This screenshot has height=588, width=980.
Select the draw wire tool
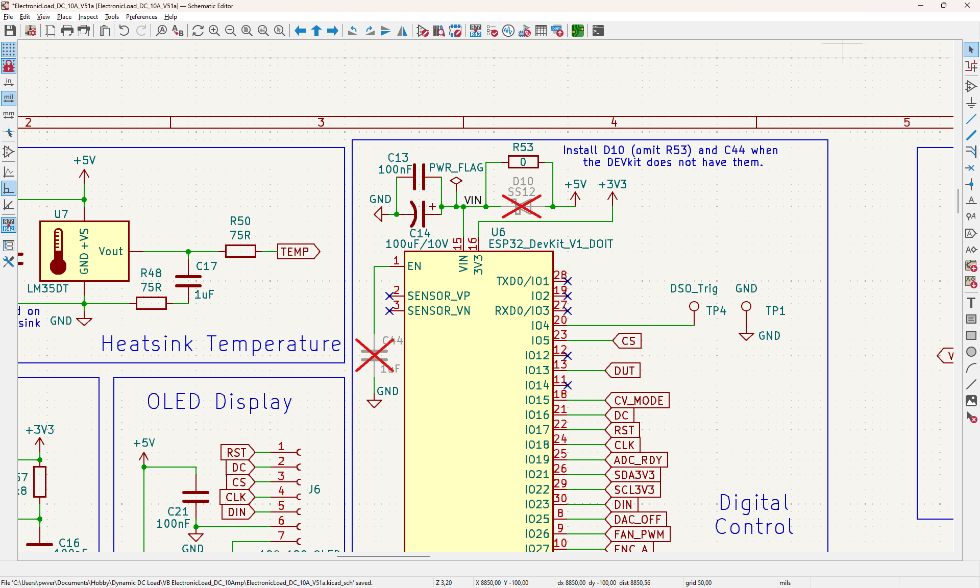point(971,119)
